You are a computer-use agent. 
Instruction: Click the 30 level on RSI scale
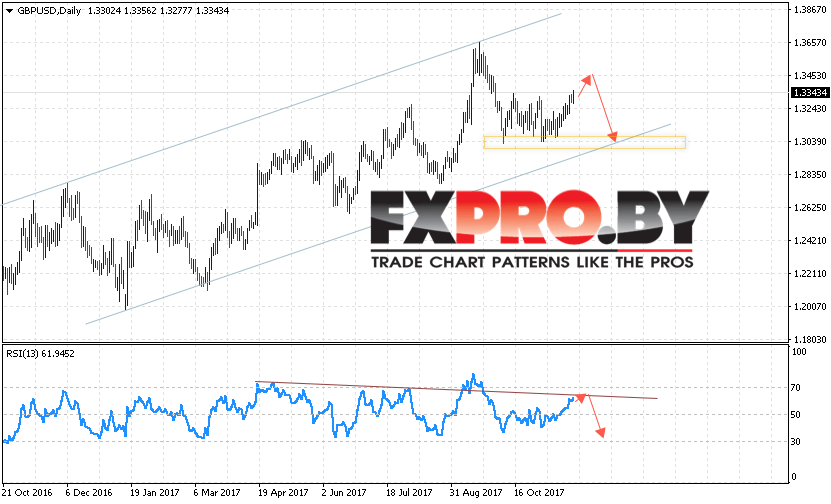[795, 441]
